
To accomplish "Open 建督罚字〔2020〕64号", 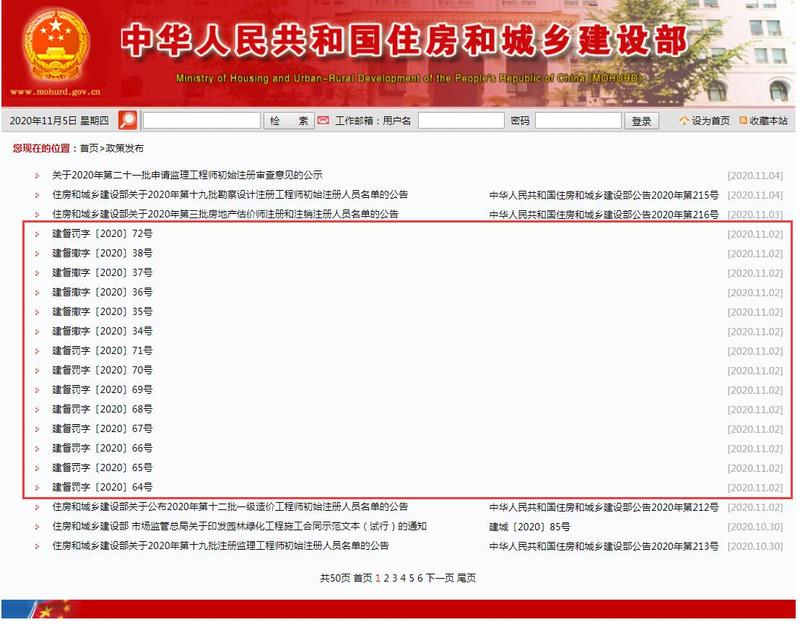I will (102, 487).
